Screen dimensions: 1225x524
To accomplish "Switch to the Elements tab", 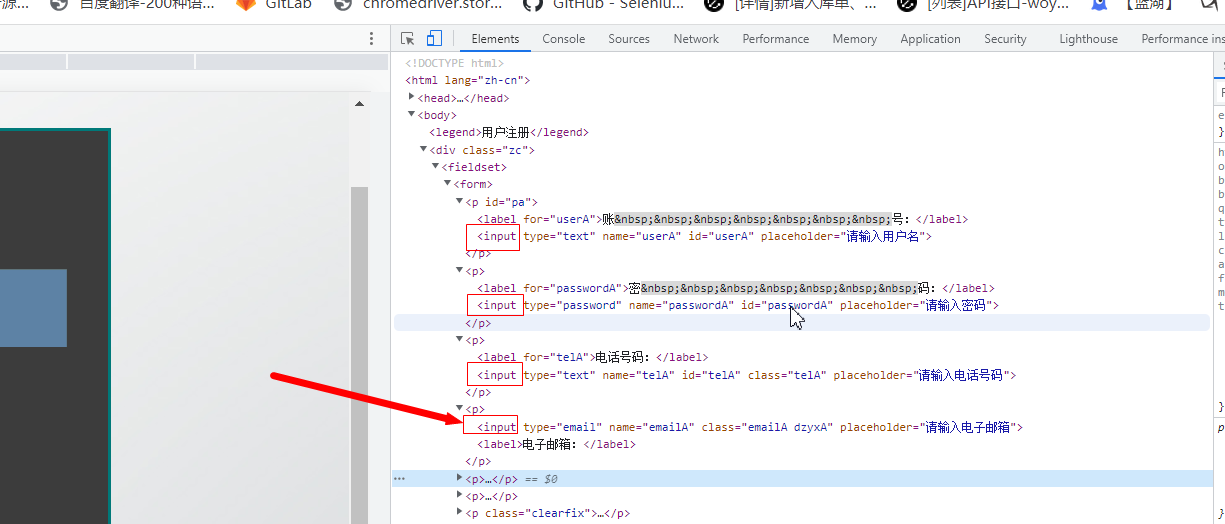I will [495, 39].
